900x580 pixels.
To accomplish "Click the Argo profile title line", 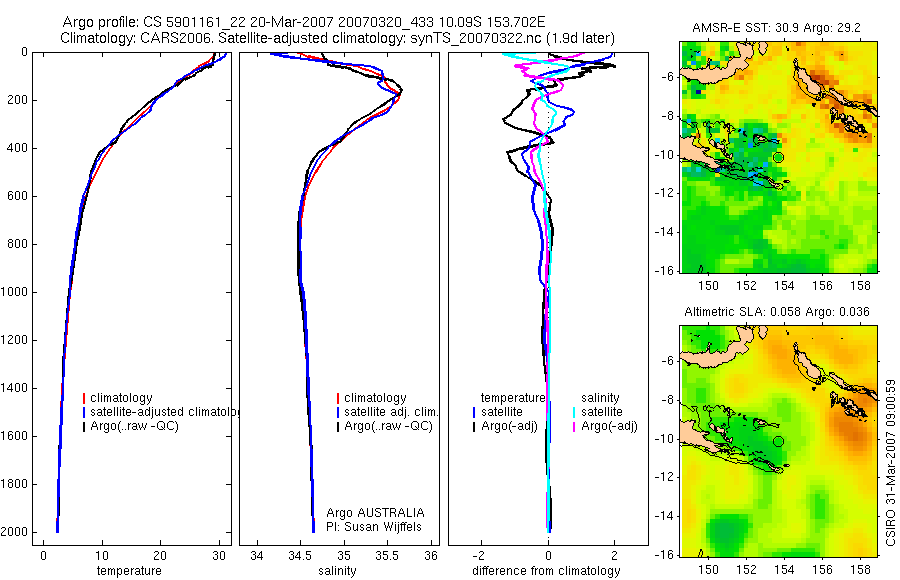I will coord(304,22).
